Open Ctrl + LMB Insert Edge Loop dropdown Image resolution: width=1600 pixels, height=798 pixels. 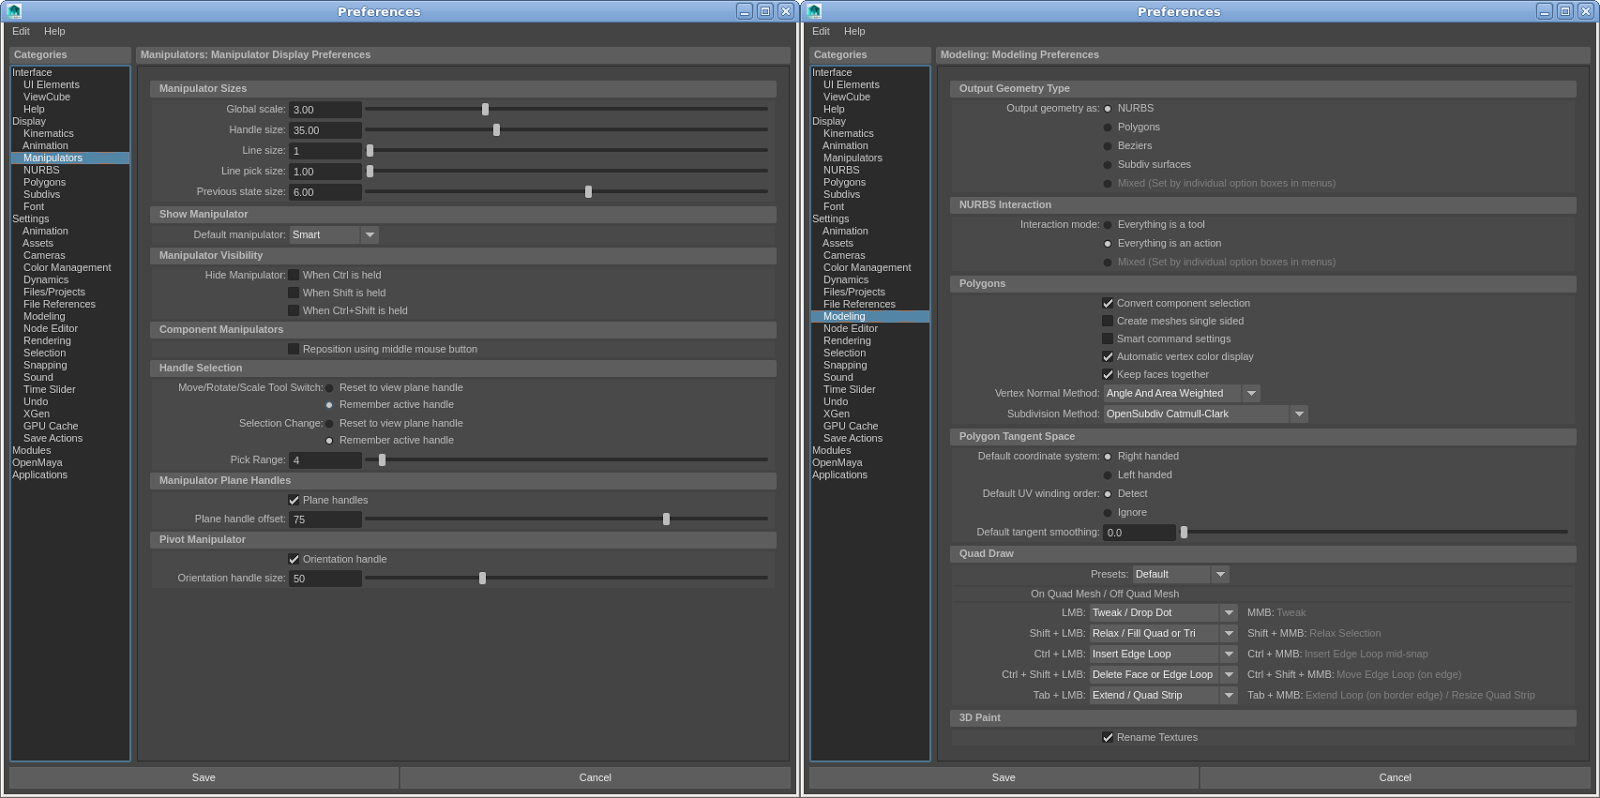point(1164,654)
